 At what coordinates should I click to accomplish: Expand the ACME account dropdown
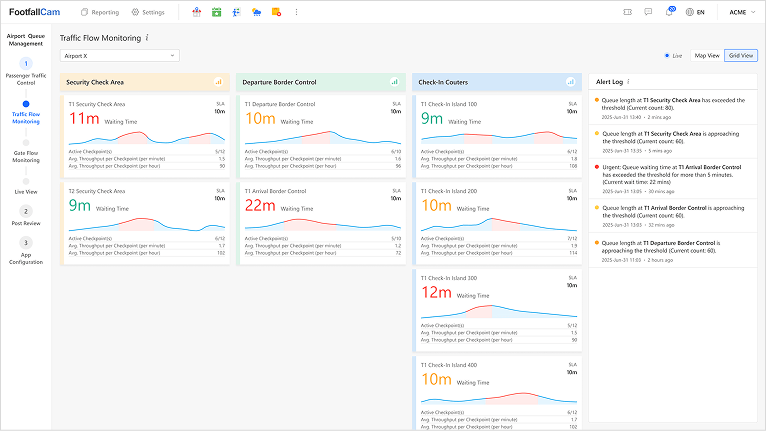(742, 12)
